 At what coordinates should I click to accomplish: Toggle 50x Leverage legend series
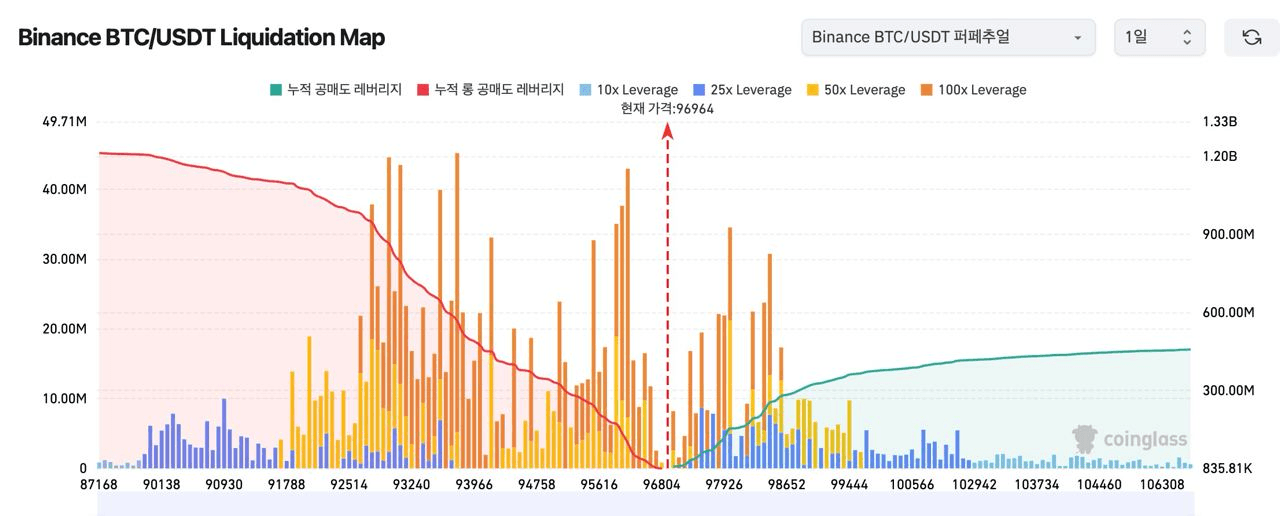pos(855,90)
